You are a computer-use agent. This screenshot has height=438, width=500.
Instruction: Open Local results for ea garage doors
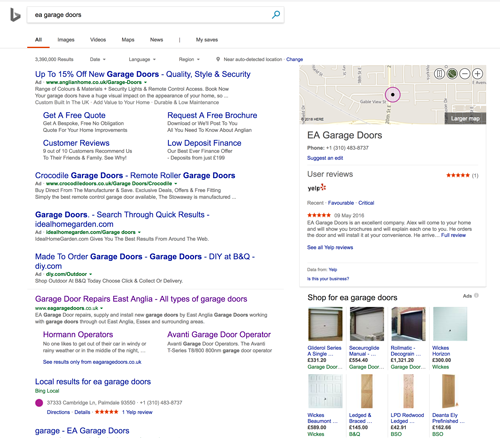93,382
